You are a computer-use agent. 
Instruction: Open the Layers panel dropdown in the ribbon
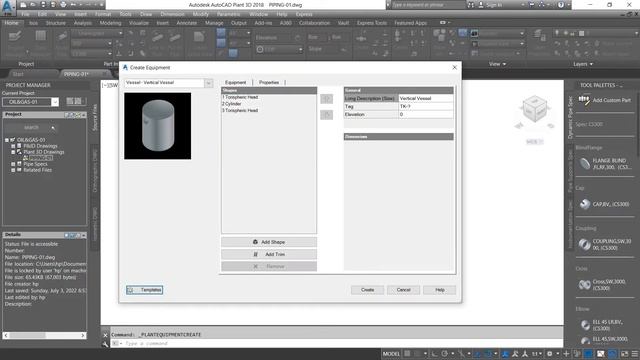[583, 64]
